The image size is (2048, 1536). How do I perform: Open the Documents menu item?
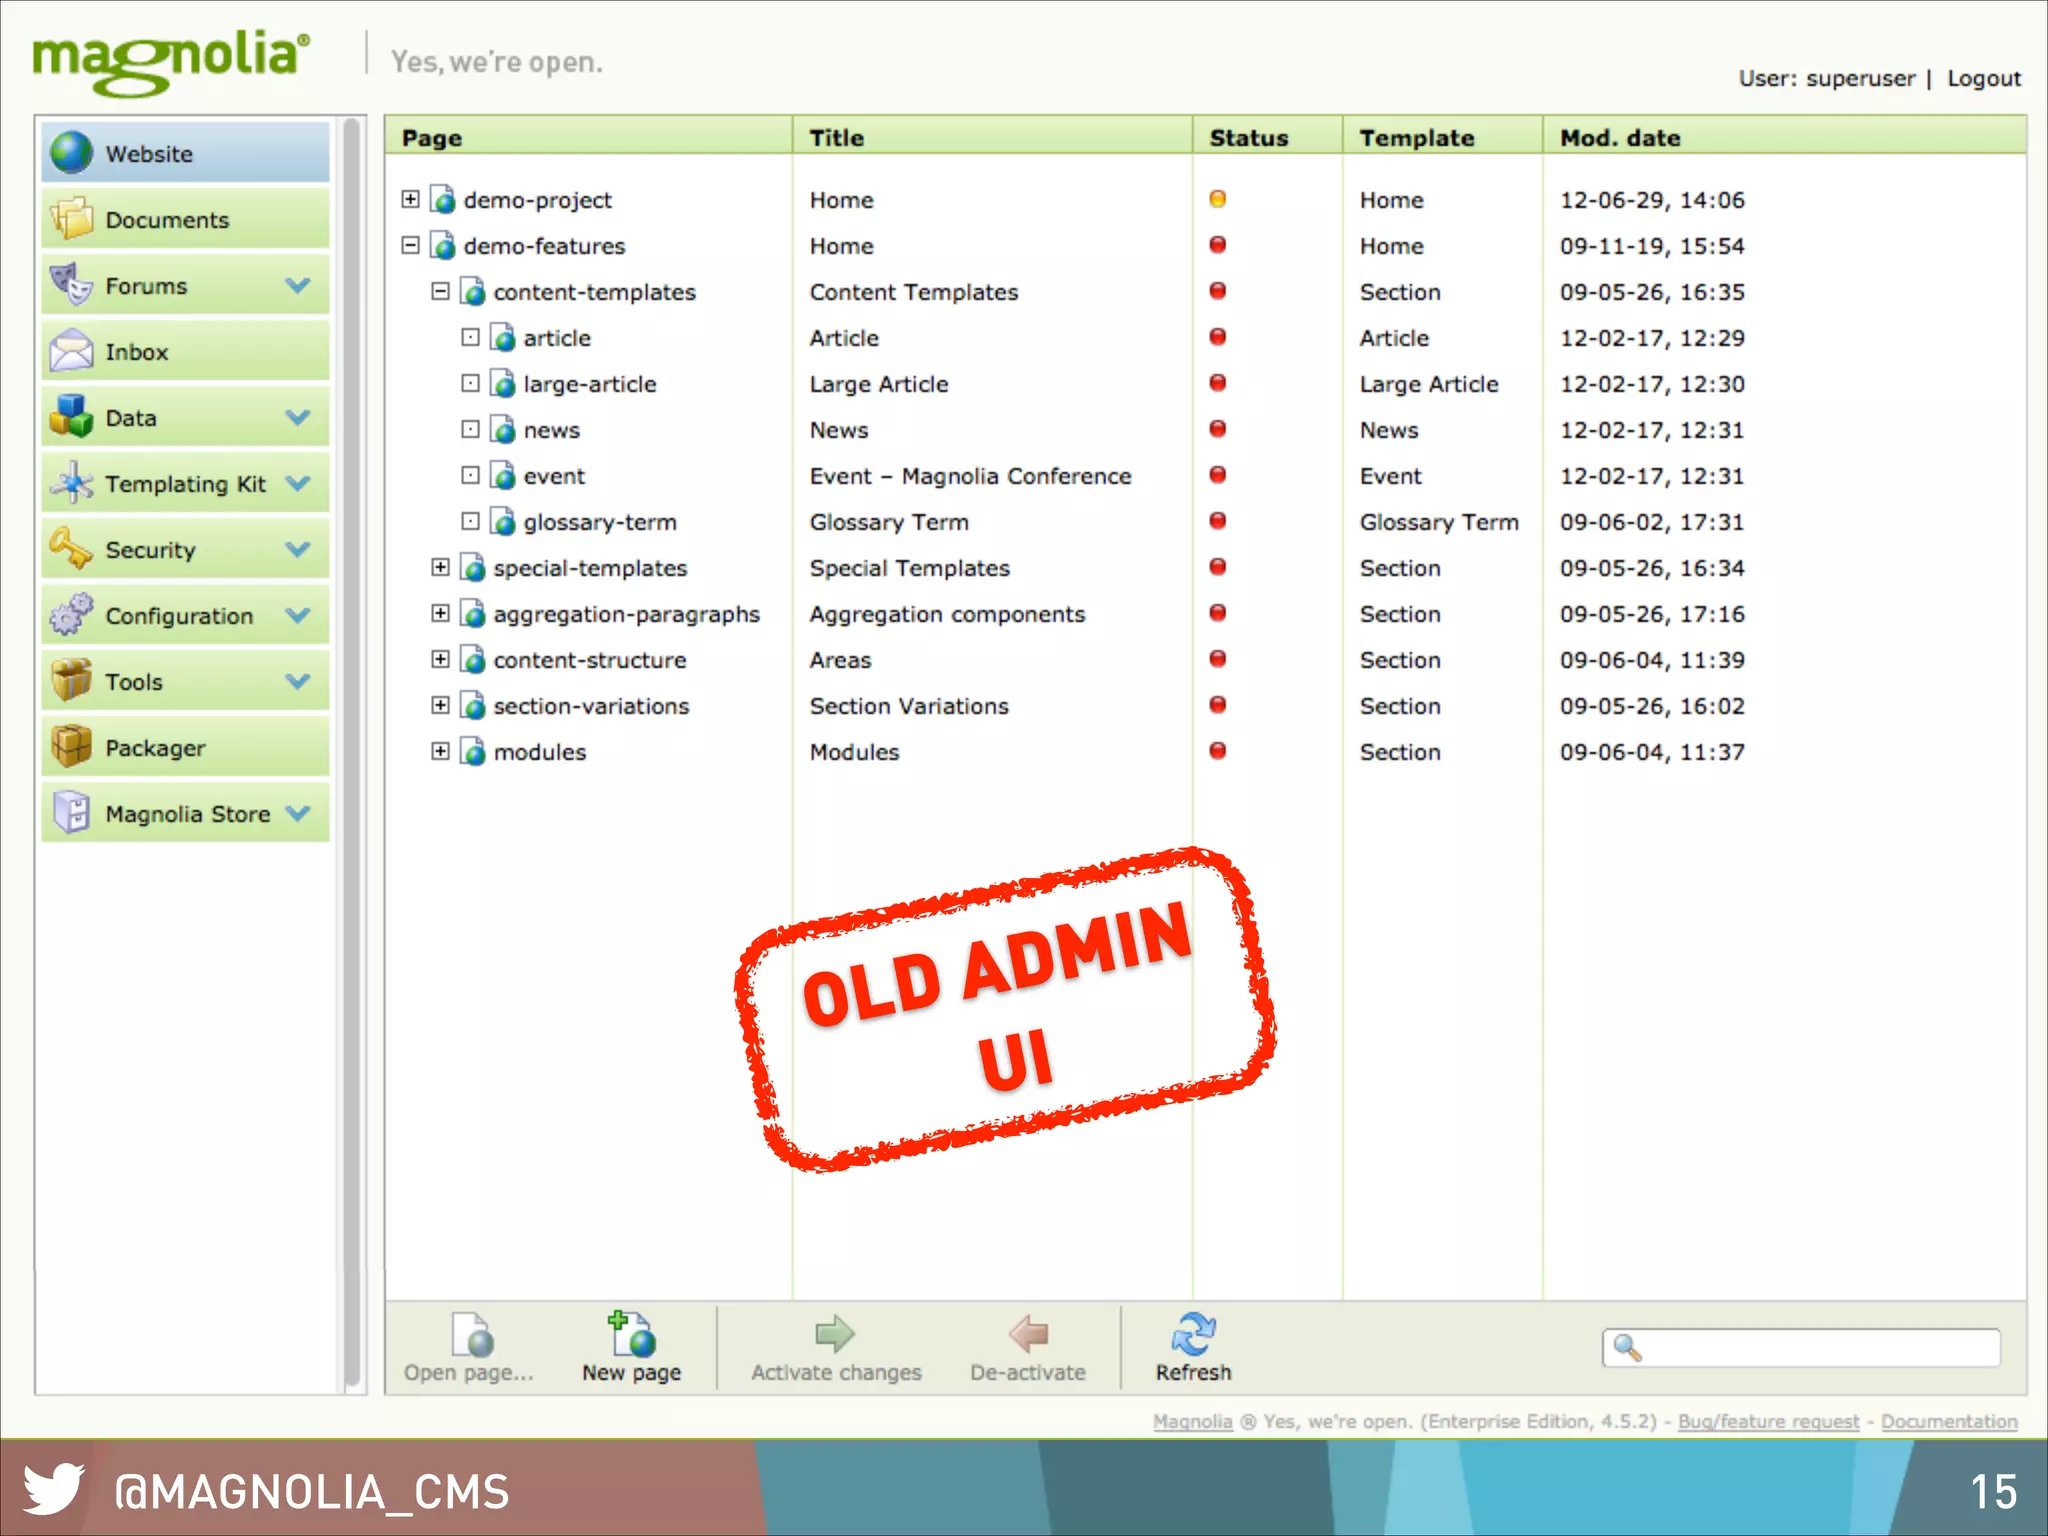167,220
